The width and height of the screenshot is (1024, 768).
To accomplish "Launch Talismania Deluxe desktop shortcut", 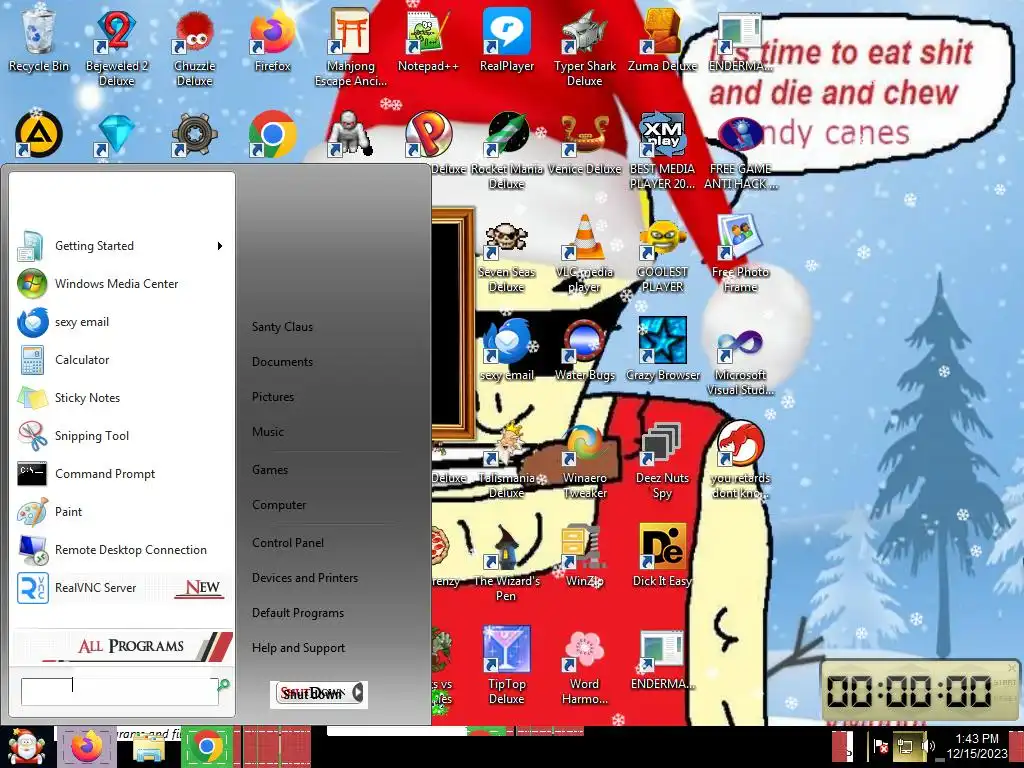I will [x=507, y=460].
